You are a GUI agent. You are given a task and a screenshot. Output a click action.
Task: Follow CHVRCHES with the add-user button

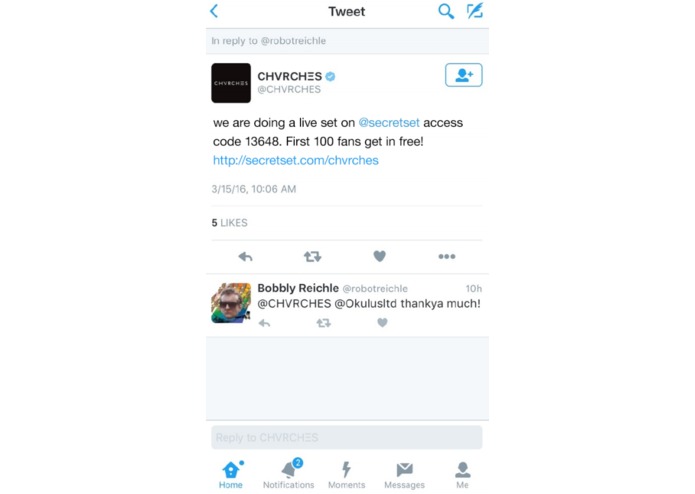pos(464,75)
